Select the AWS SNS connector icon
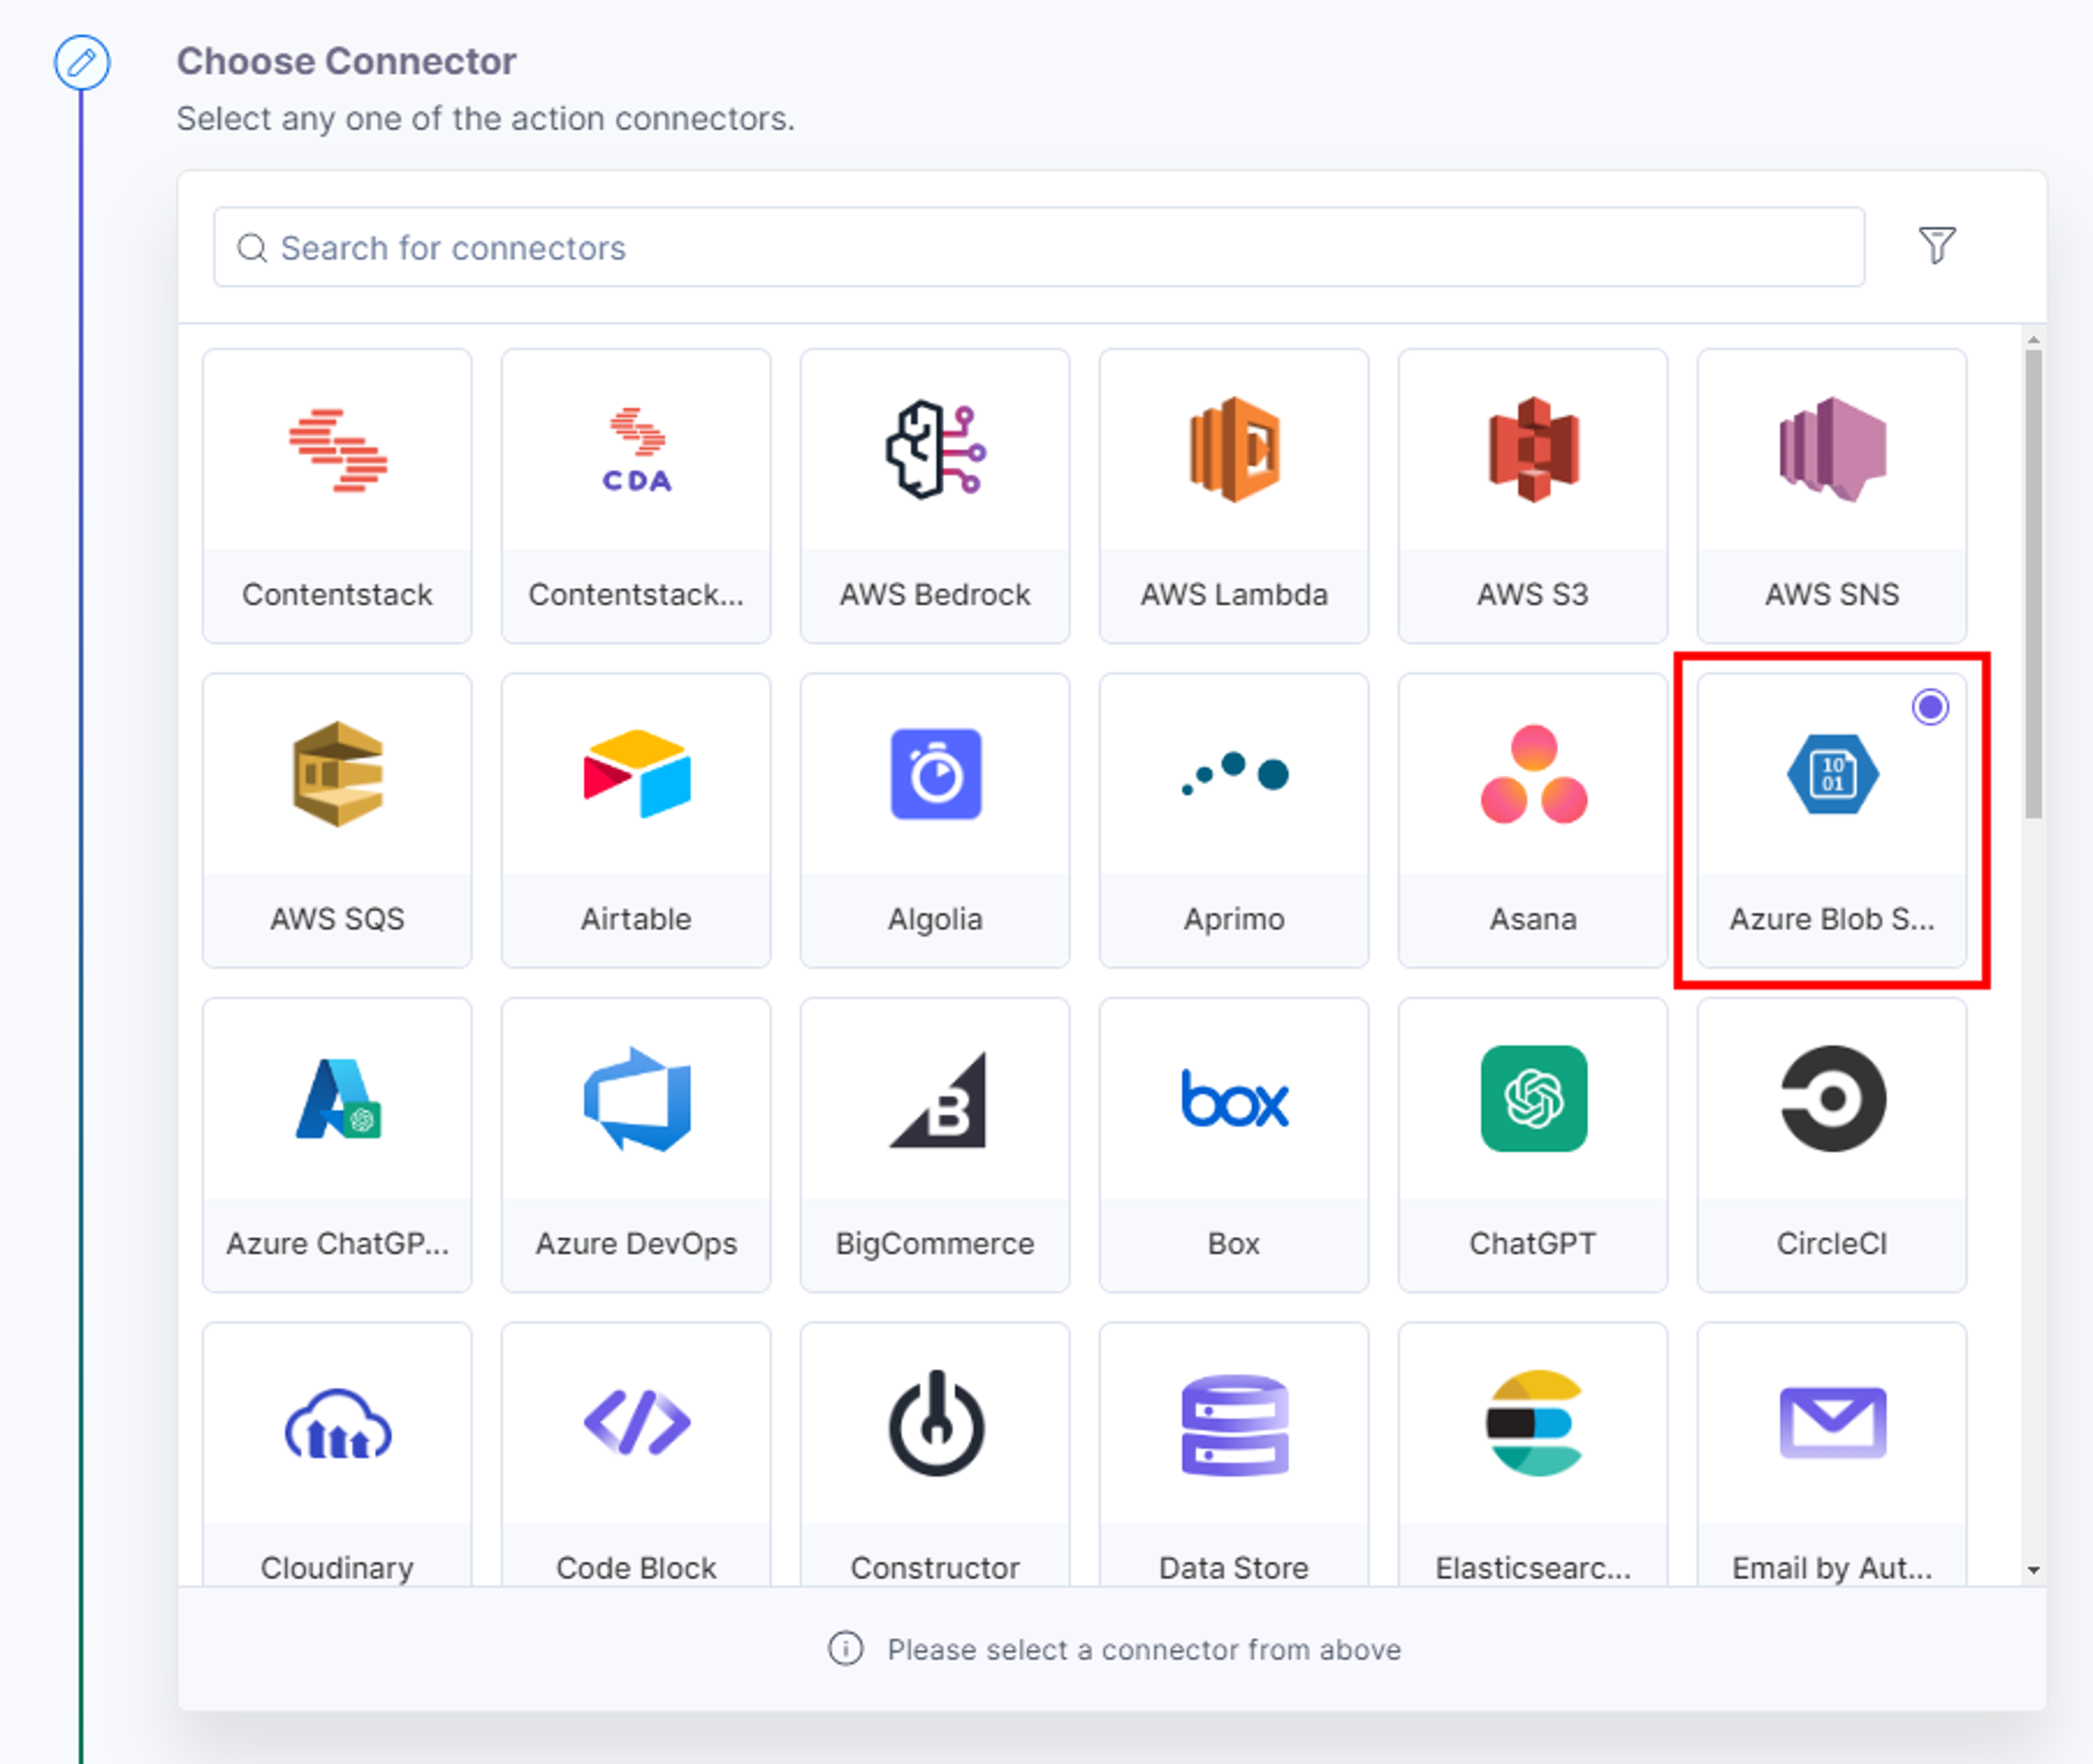This screenshot has width=2093, height=1764. pyautogui.click(x=1832, y=450)
